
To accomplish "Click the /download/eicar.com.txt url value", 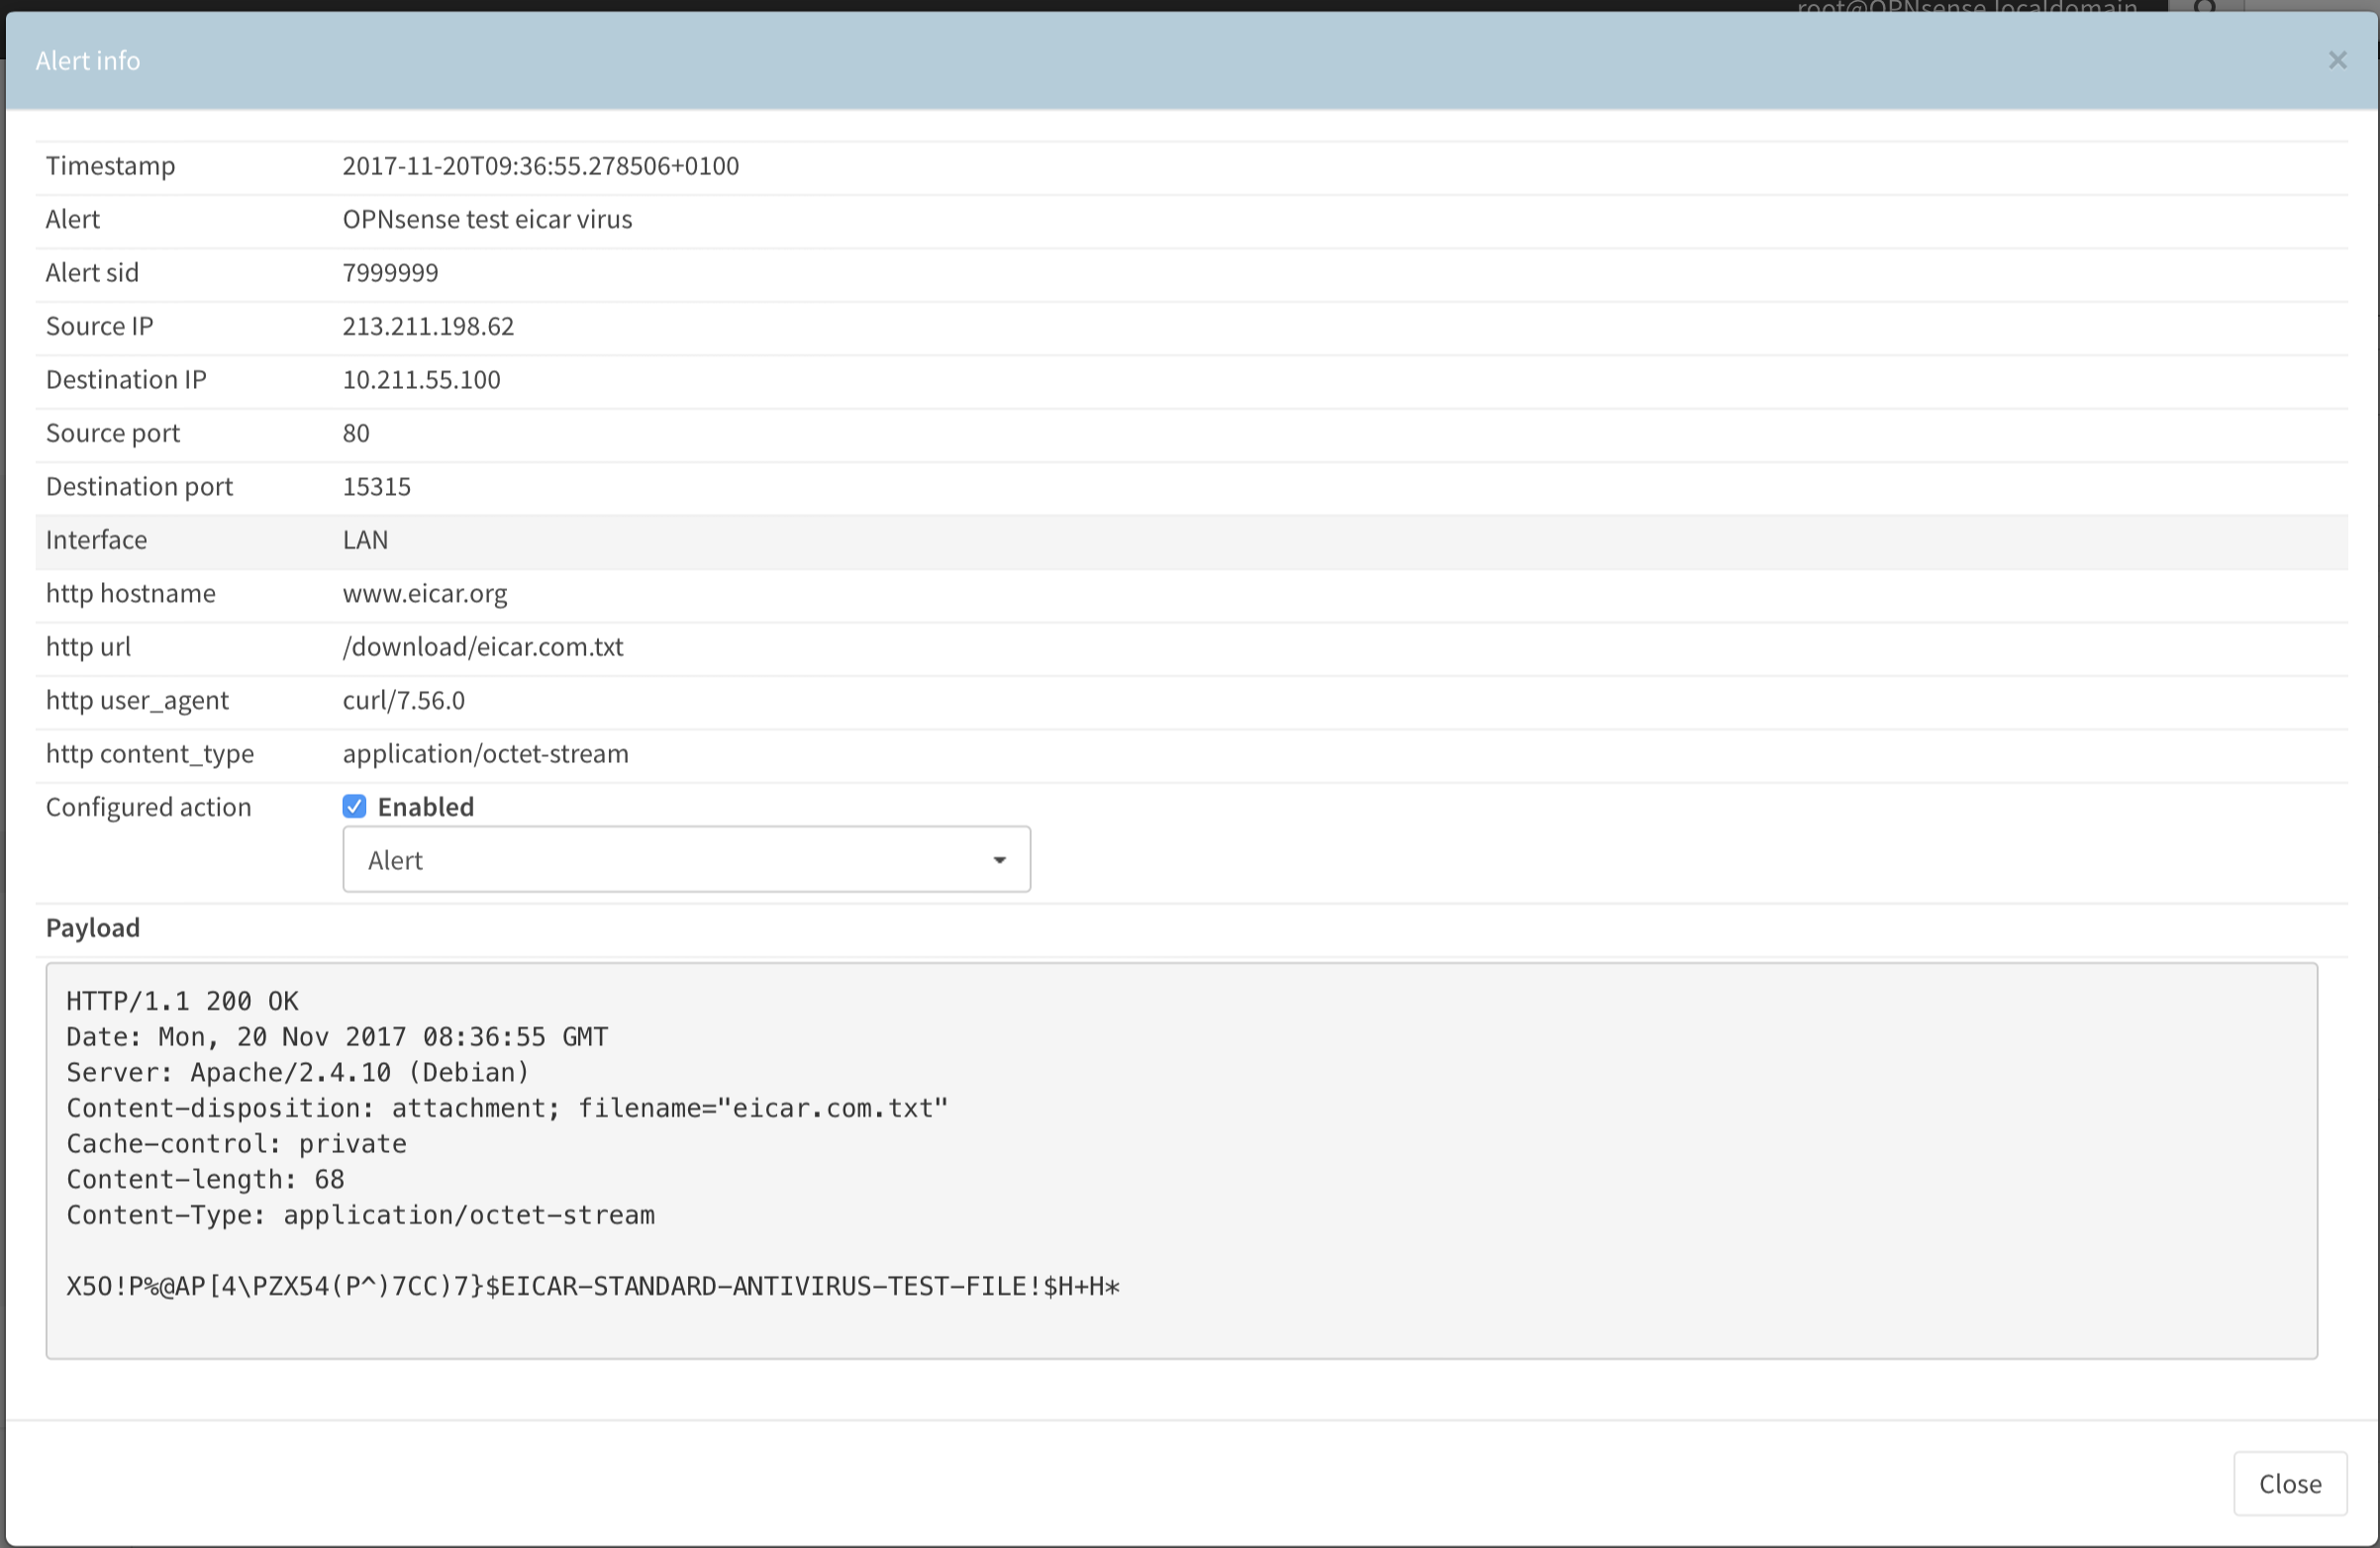I will 482,647.
